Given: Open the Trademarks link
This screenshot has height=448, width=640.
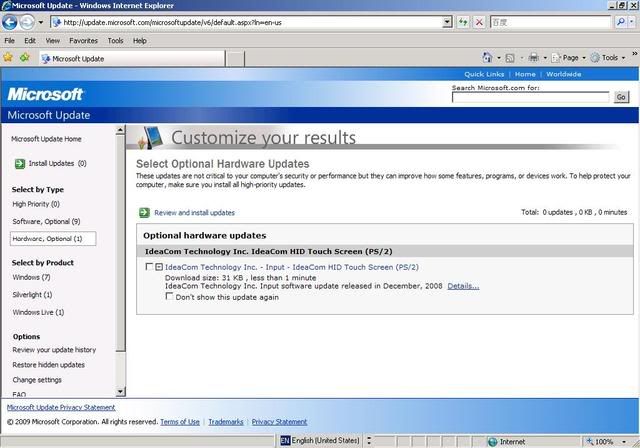Looking at the screenshot, I should 226,422.
